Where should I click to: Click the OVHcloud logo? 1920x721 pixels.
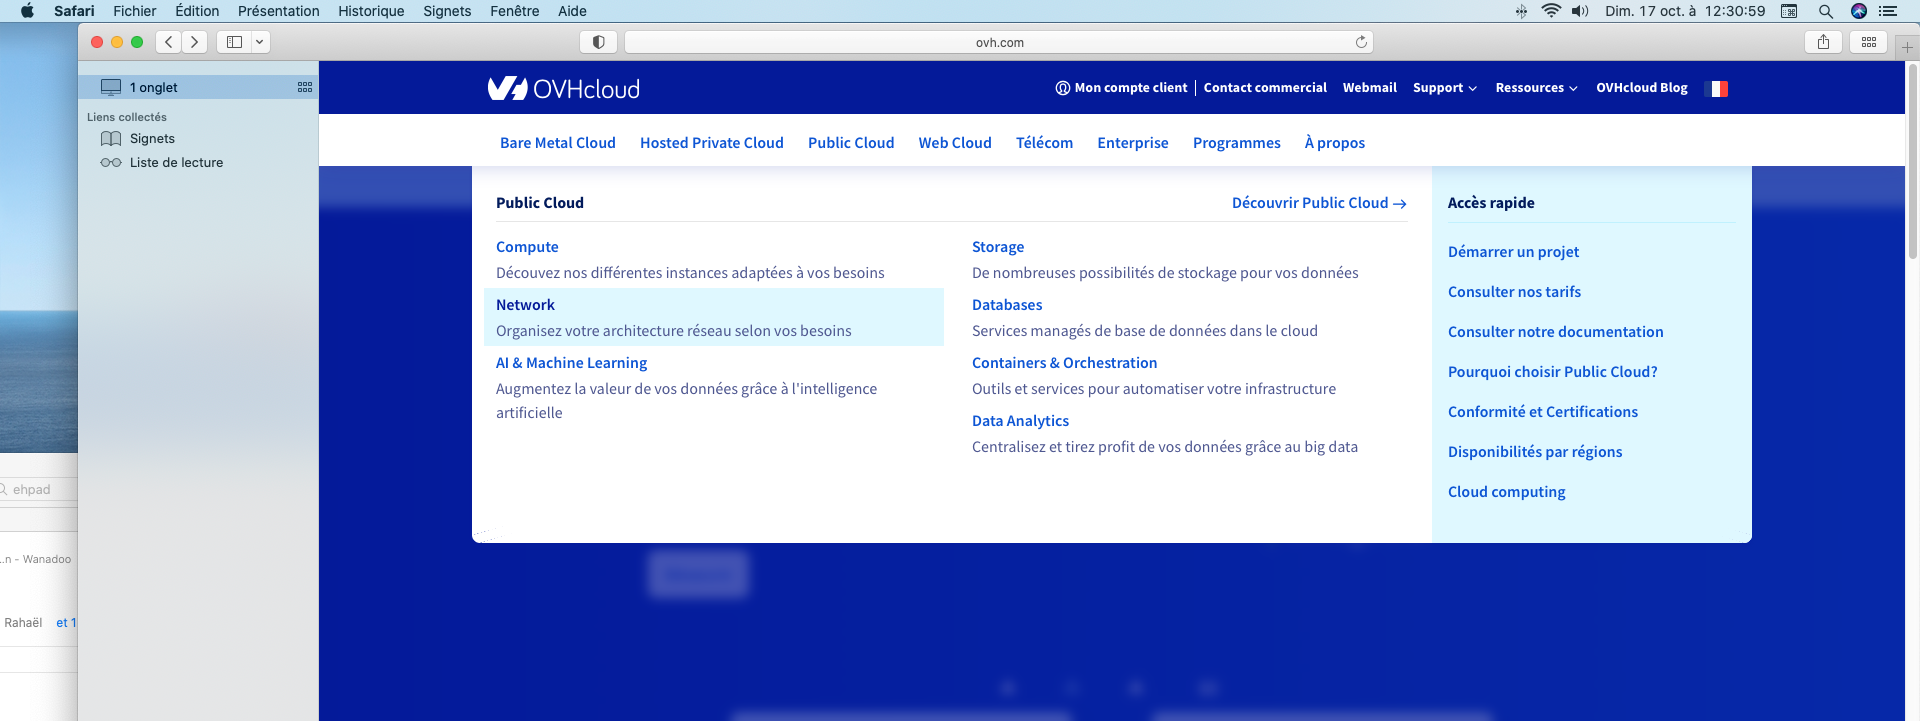[x=563, y=88]
